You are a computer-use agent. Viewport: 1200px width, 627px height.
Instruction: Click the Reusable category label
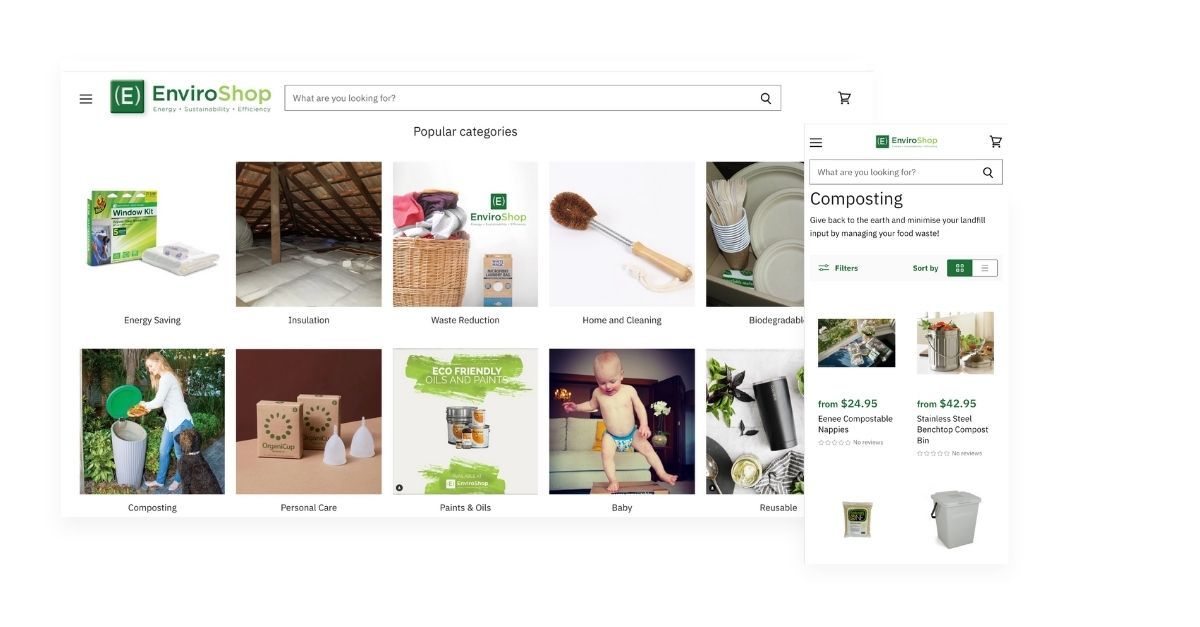coord(778,508)
